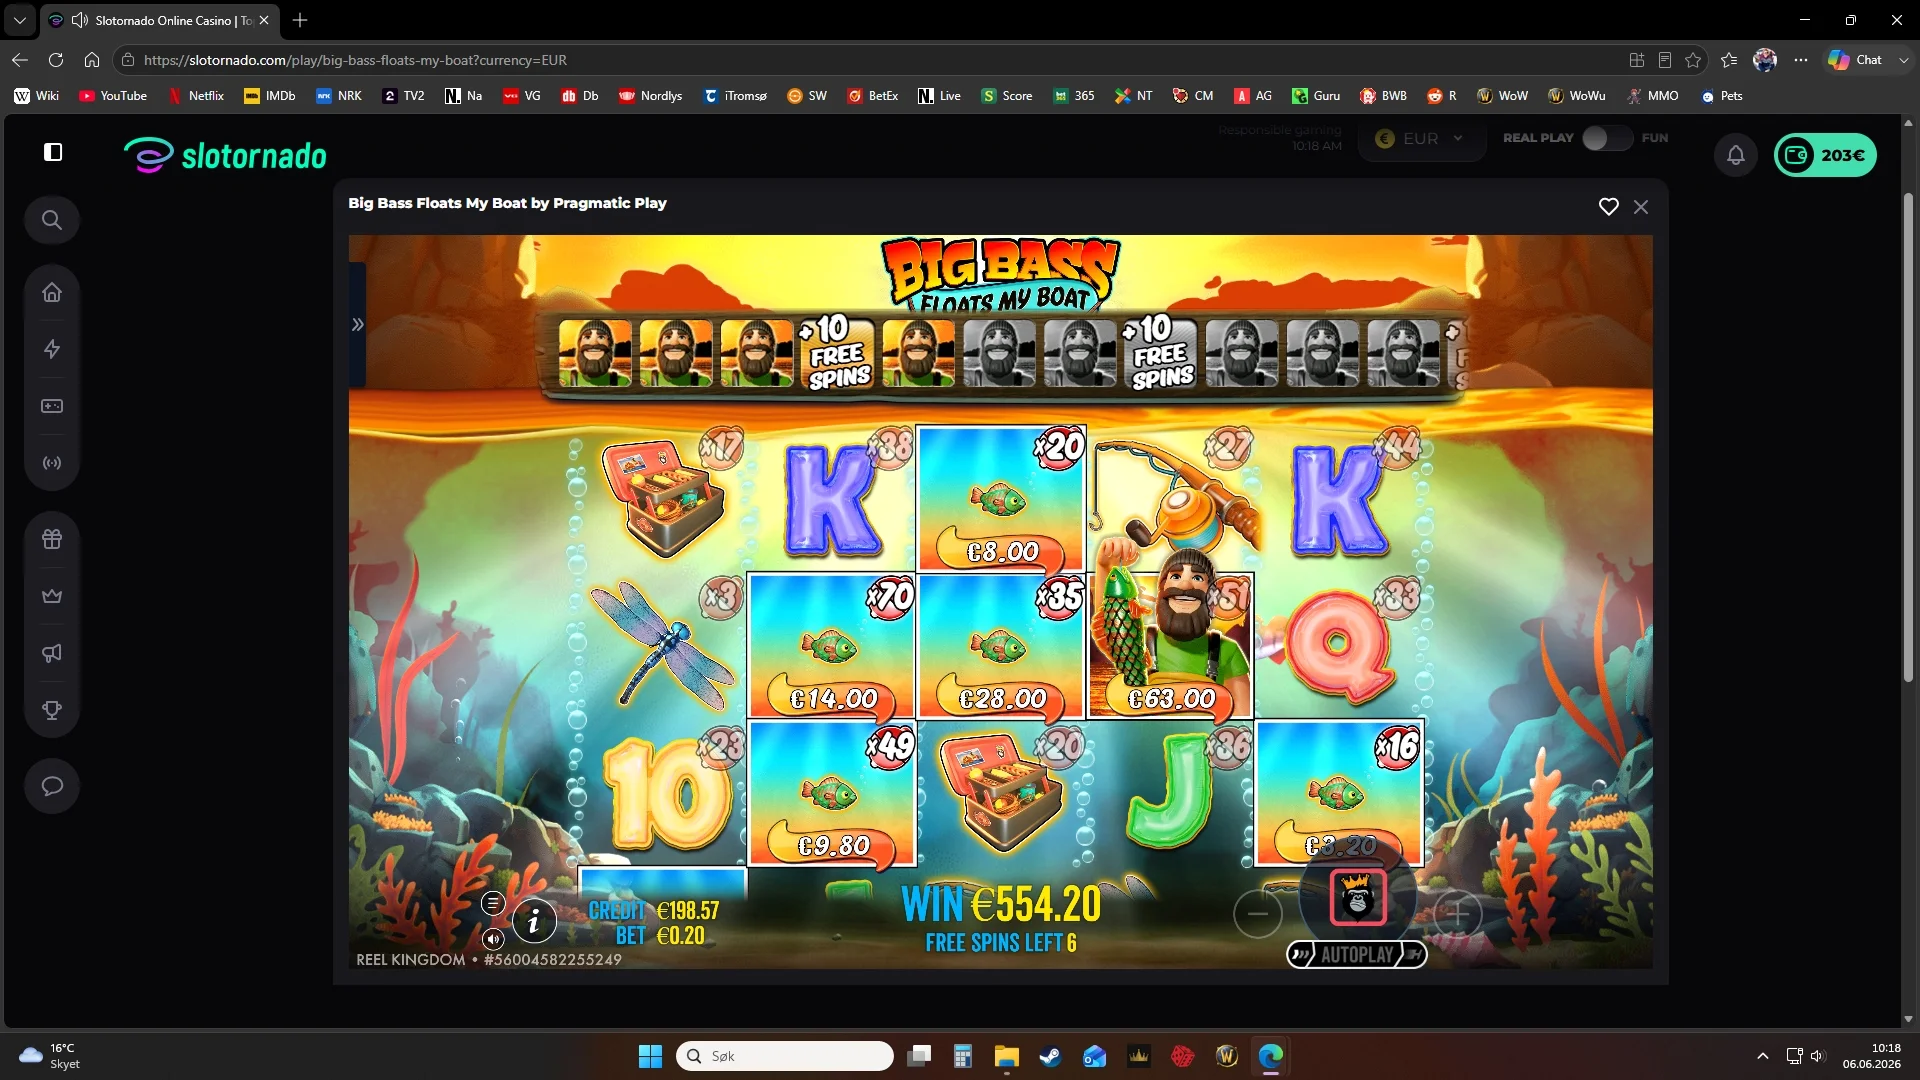Mute the game sound icon
The height and width of the screenshot is (1080, 1920).
tap(493, 939)
